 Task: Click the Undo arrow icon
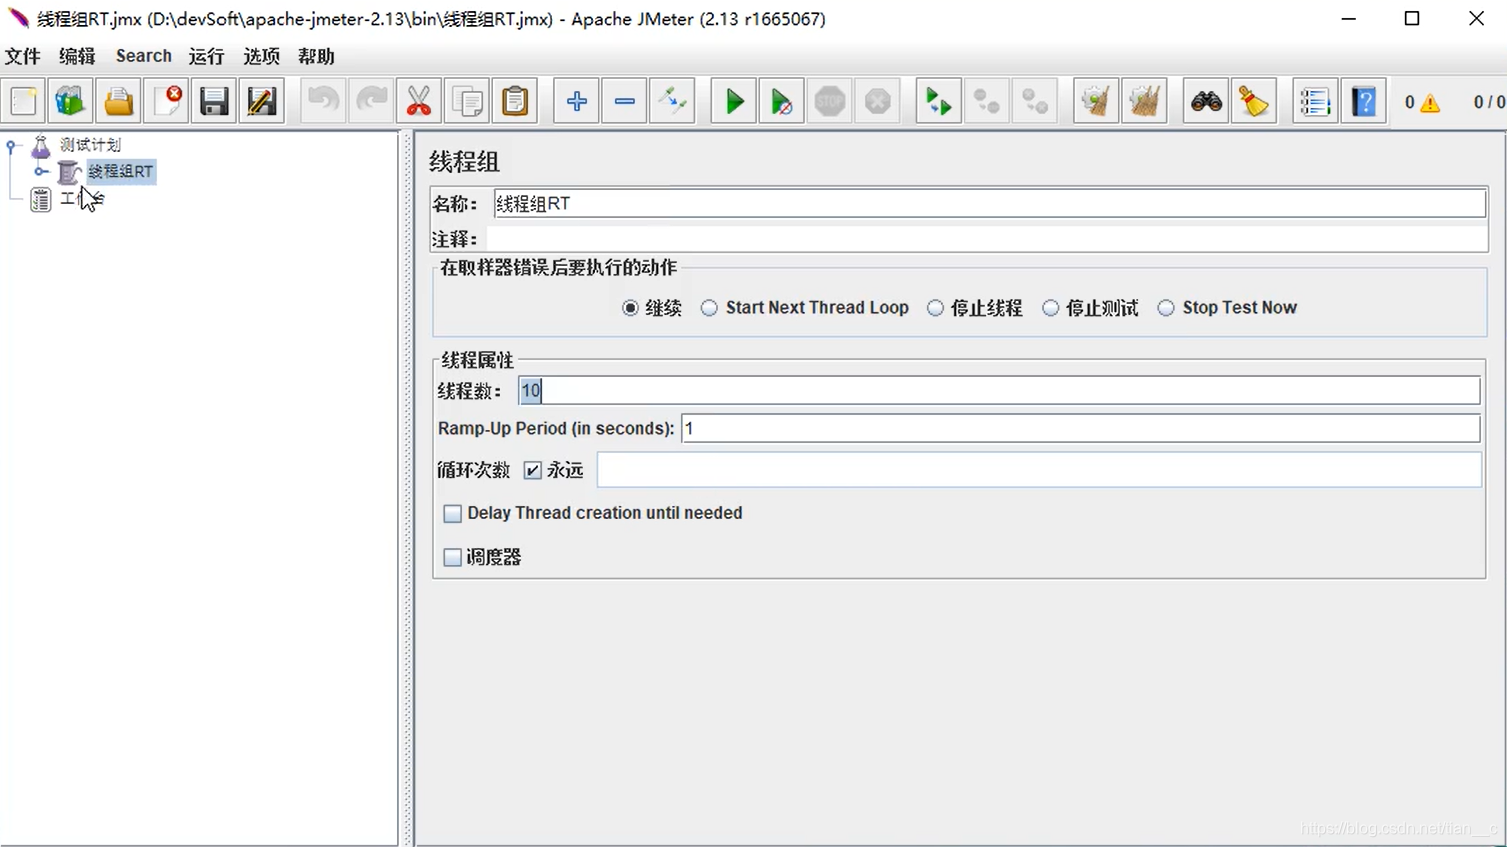[323, 101]
